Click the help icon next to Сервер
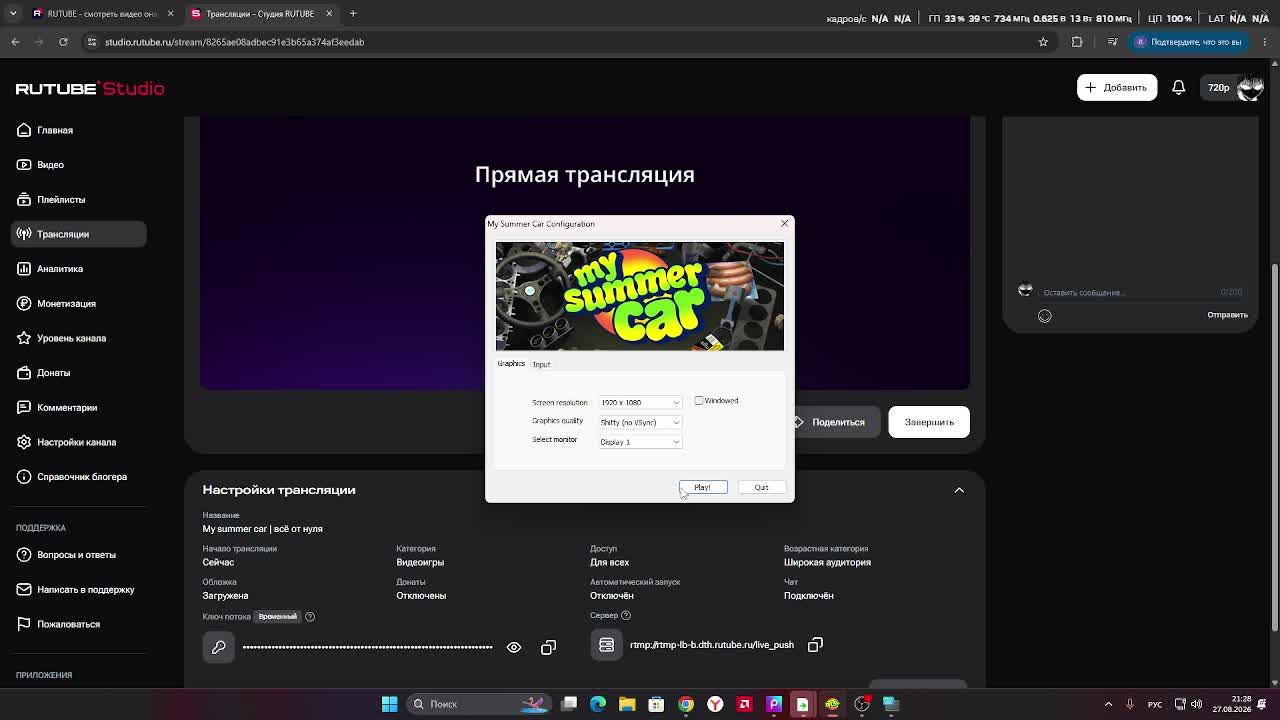The image size is (1280, 720). (x=626, y=615)
